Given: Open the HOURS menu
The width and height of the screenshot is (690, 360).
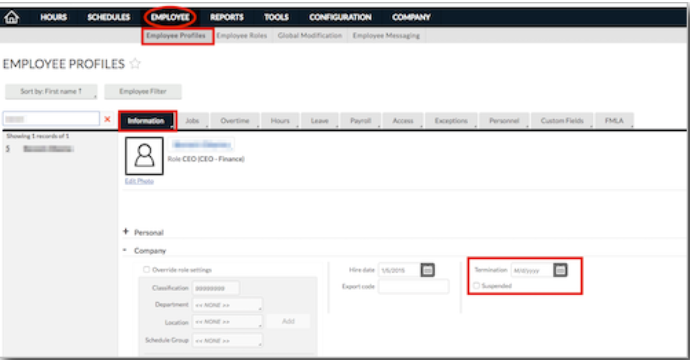Looking at the screenshot, I should [53, 17].
